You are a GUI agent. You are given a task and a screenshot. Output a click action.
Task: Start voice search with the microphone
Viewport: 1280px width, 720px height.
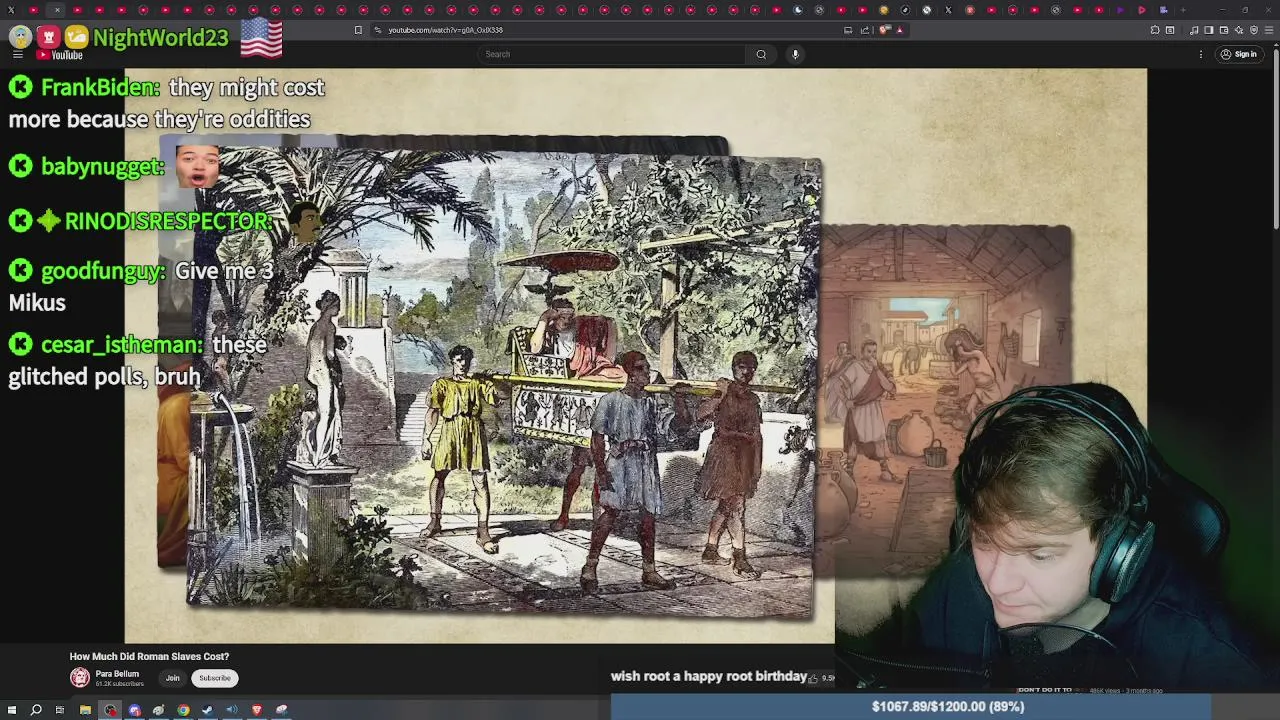(795, 54)
